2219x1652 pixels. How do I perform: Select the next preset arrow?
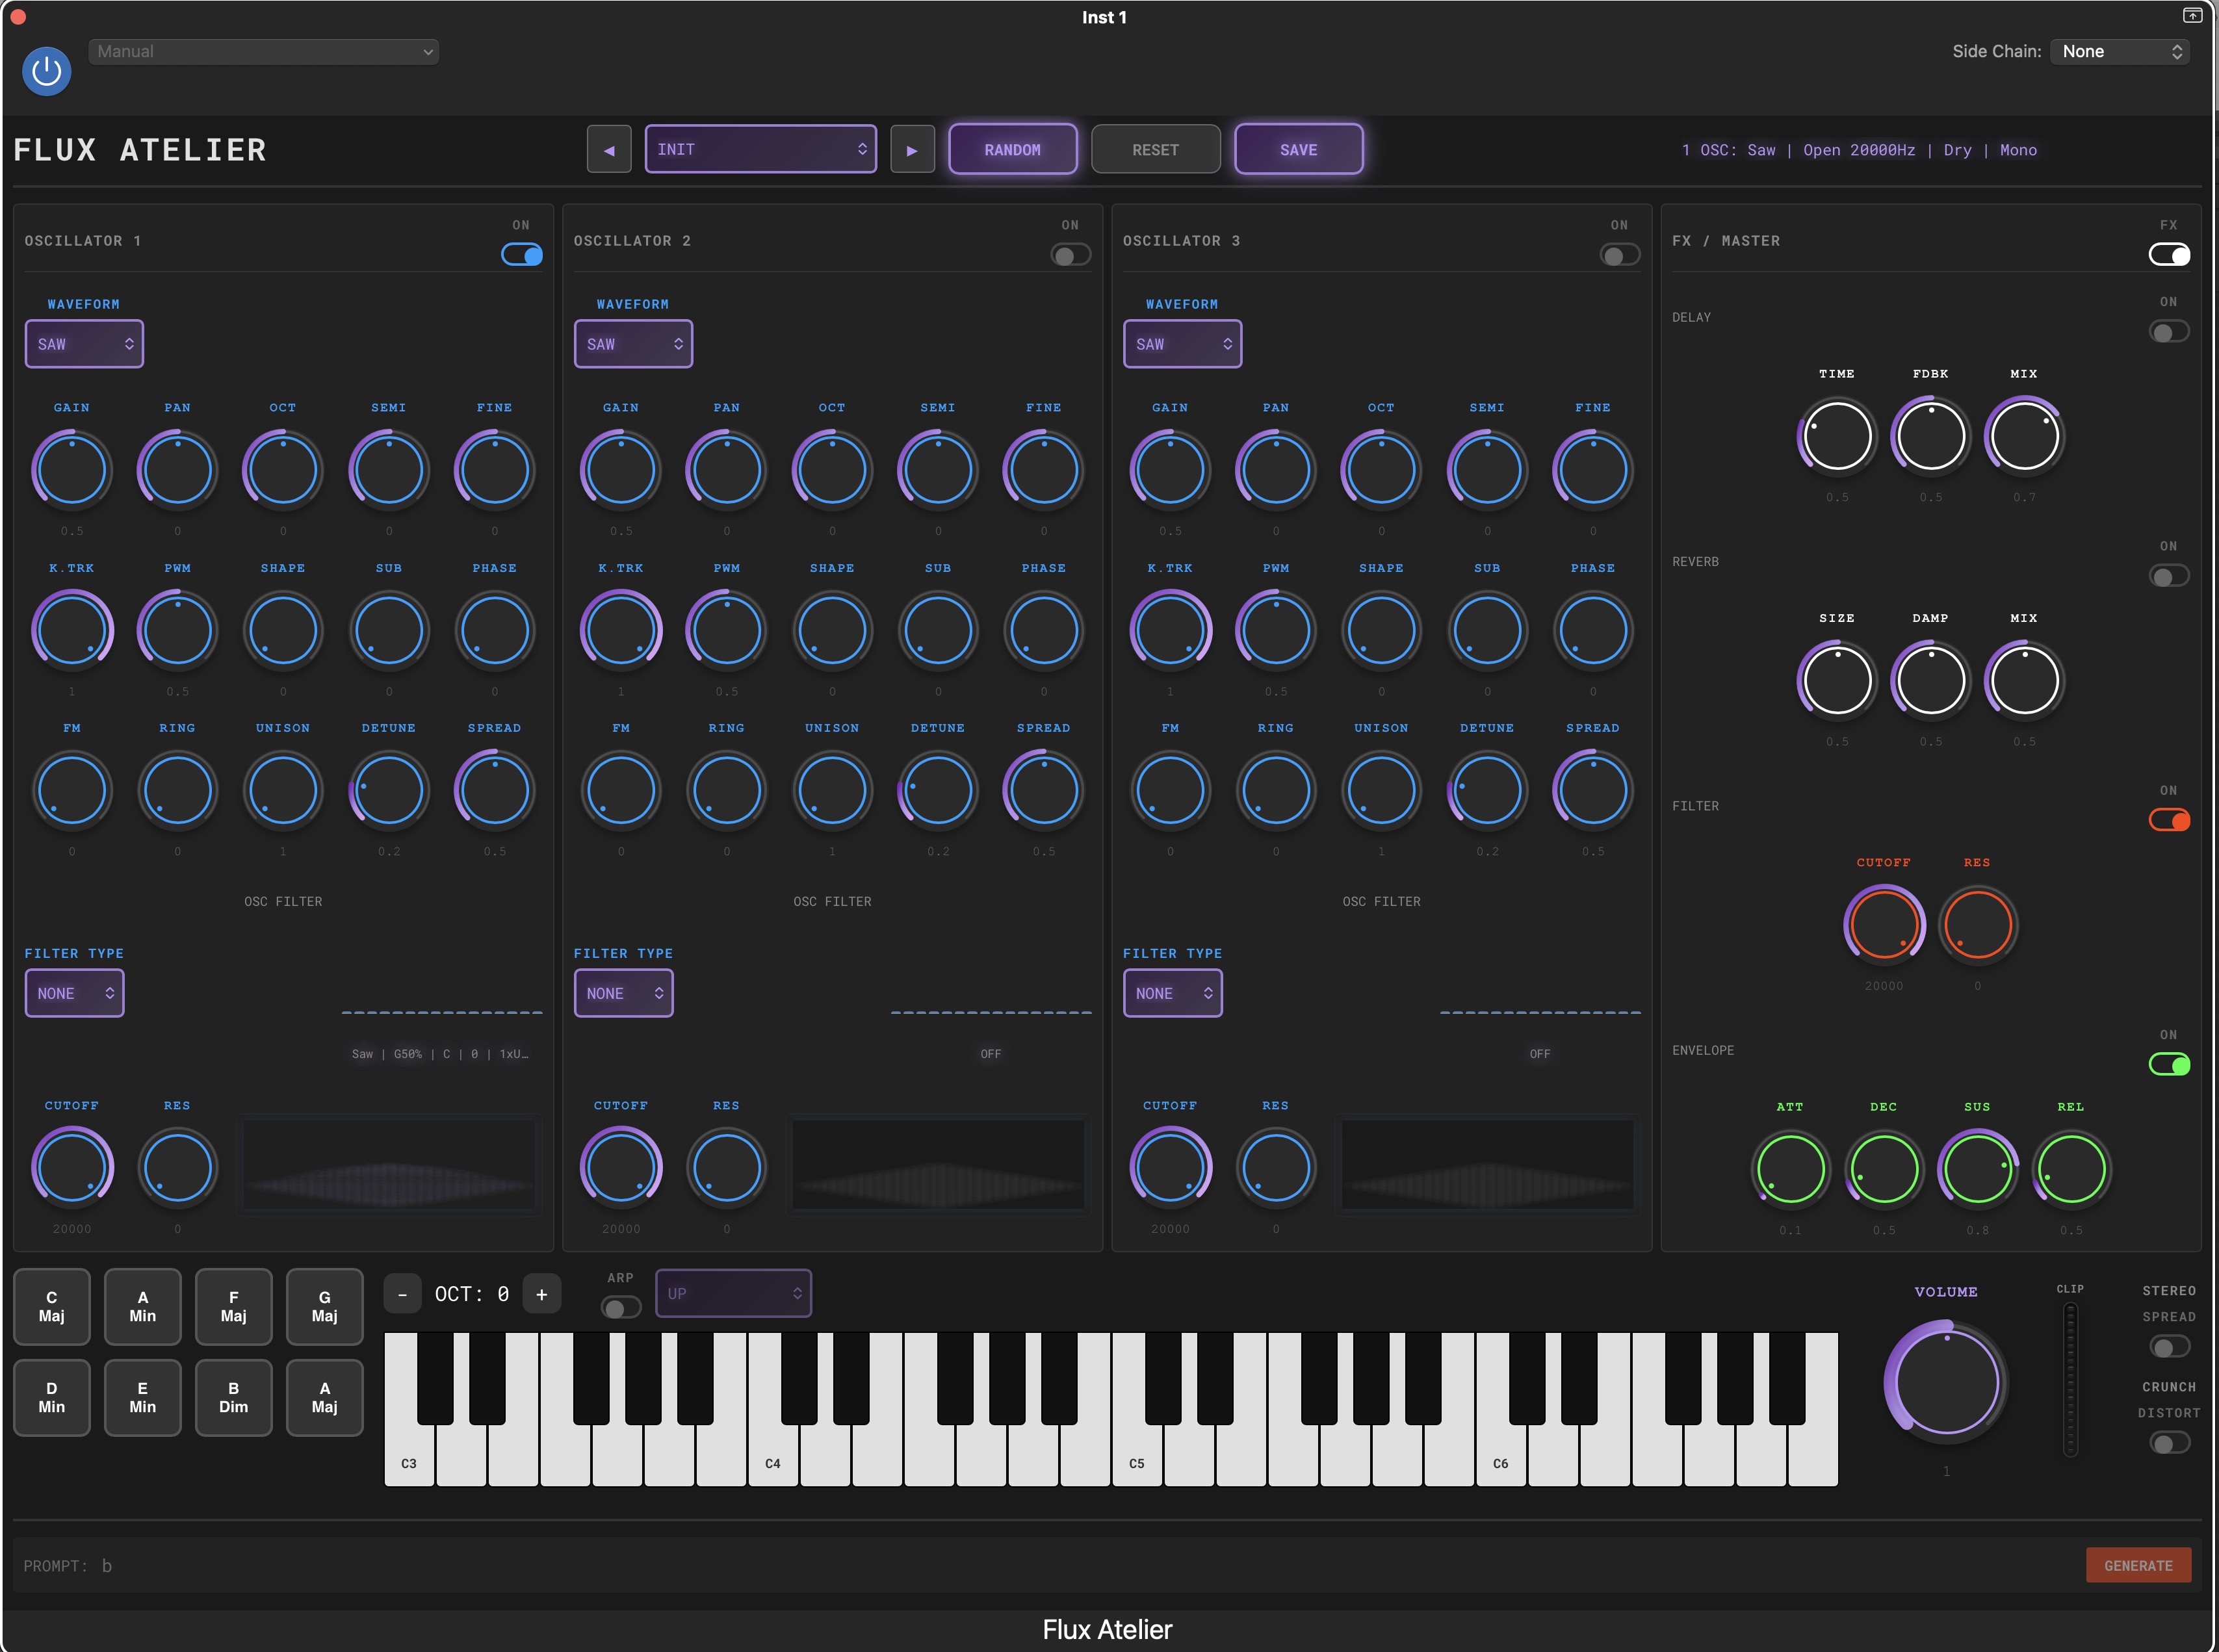coord(912,148)
